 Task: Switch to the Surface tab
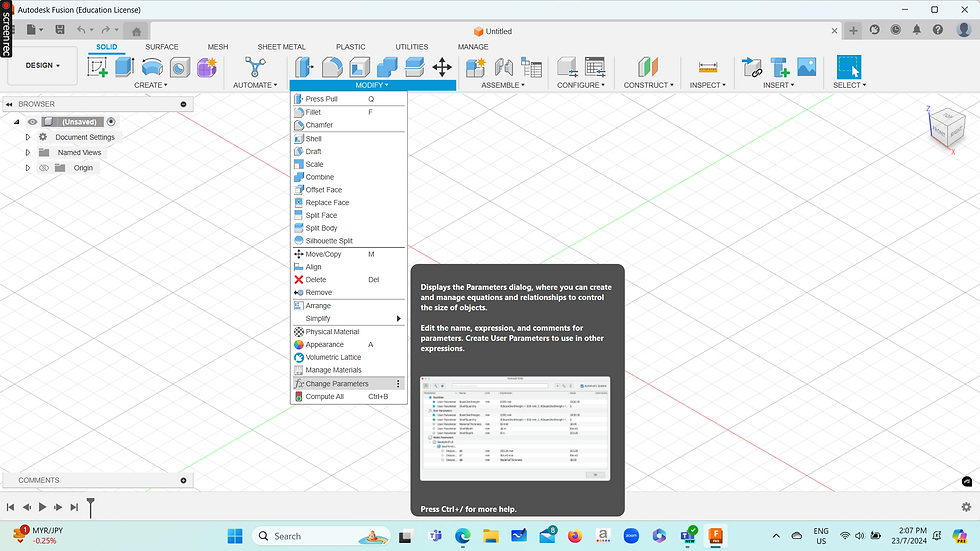click(162, 47)
